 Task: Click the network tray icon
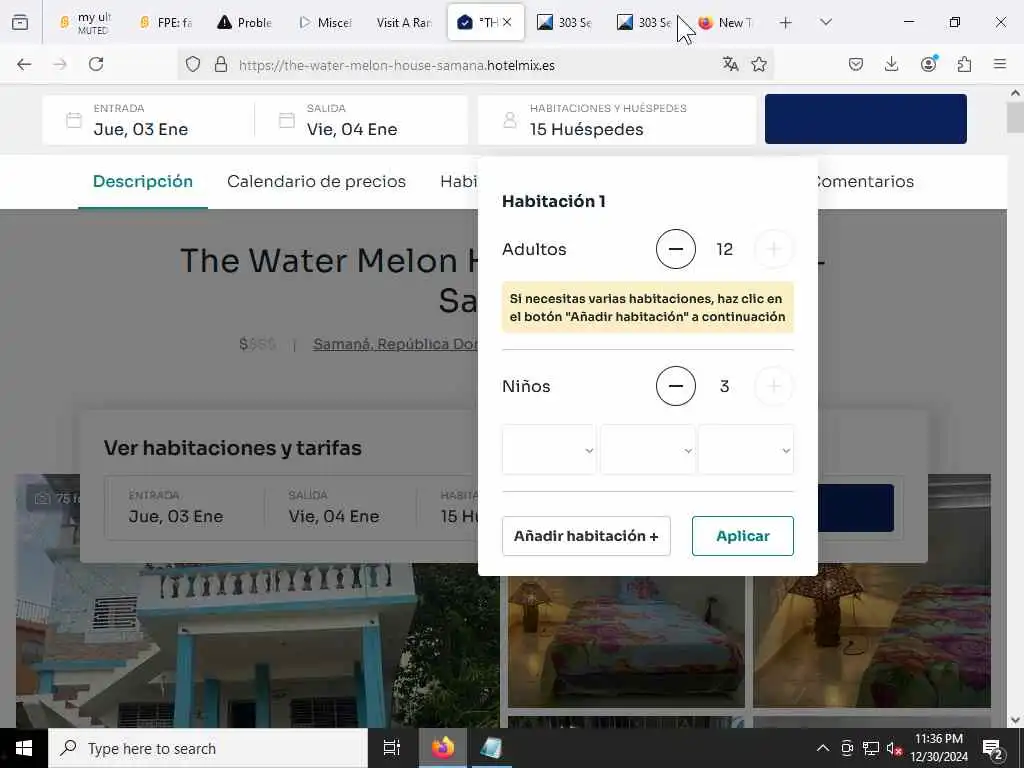(x=871, y=748)
